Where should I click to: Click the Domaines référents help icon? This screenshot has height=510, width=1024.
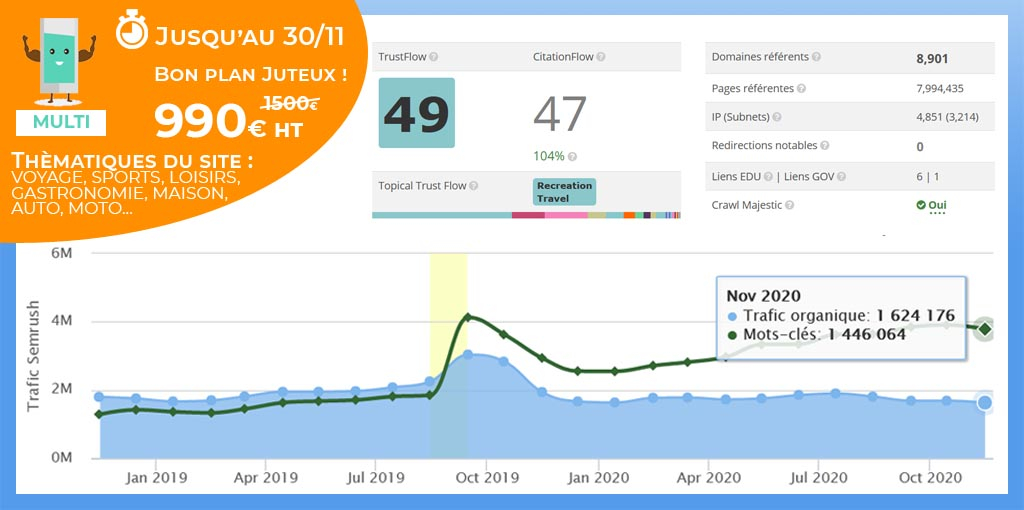[816, 57]
